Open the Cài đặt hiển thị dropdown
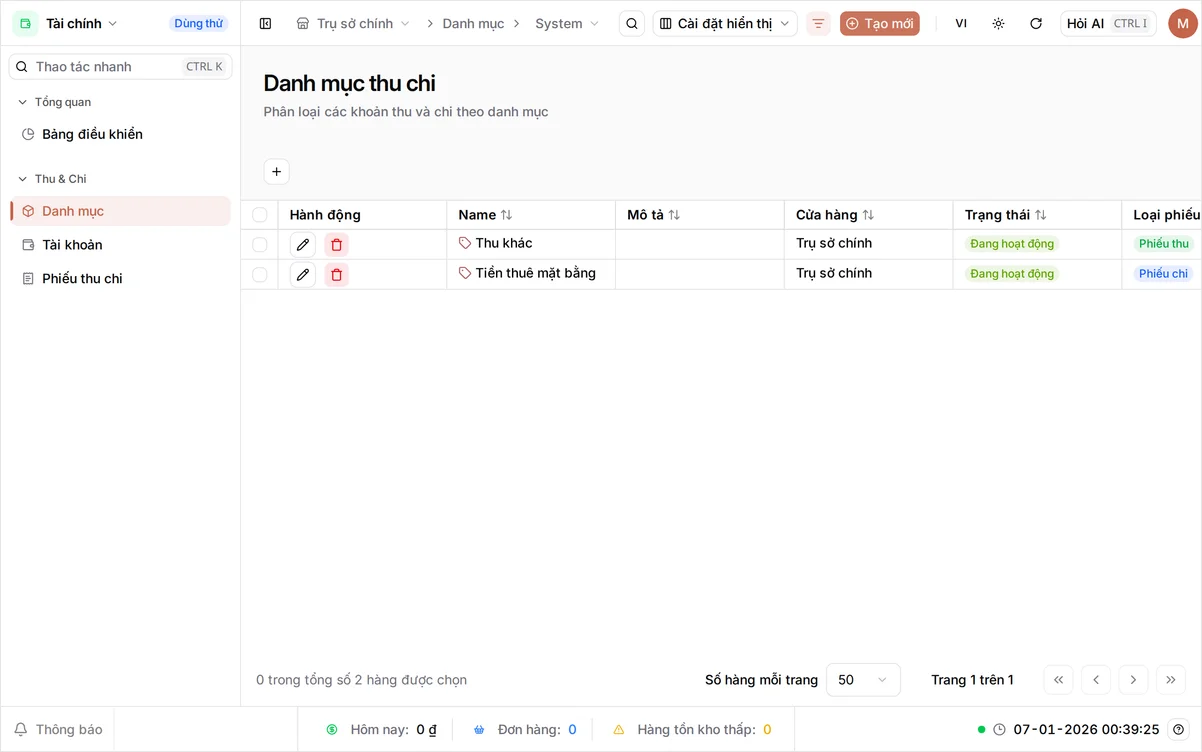The height and width of the screenshot is (752, 1202). click(725, 23)
